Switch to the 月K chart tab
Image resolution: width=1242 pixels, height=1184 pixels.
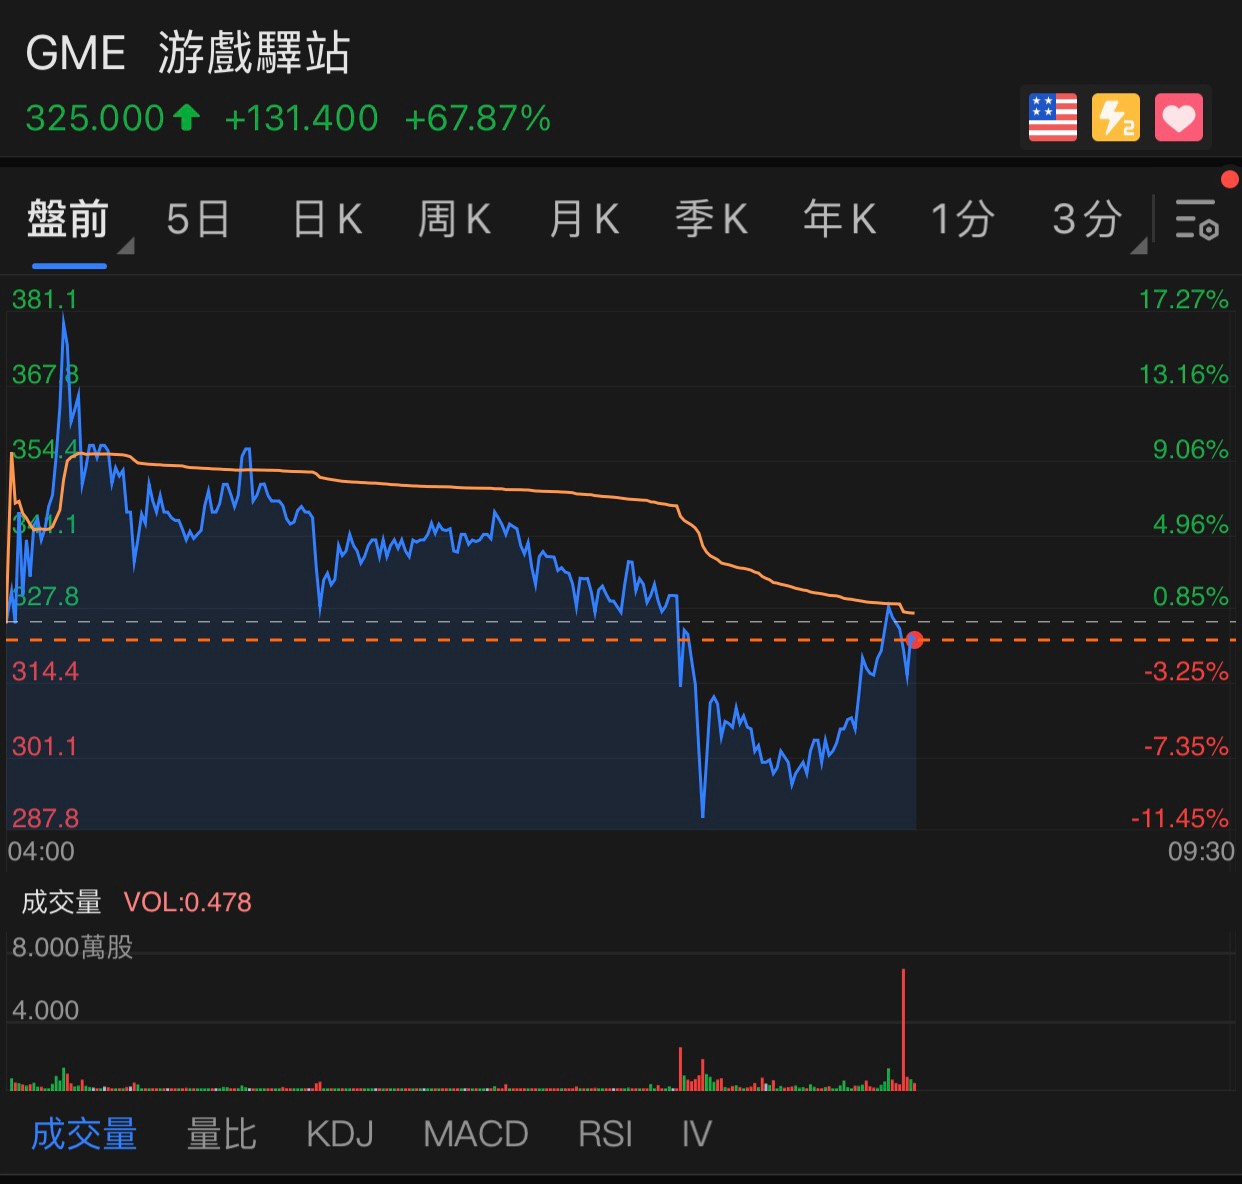tap(584, 219)
